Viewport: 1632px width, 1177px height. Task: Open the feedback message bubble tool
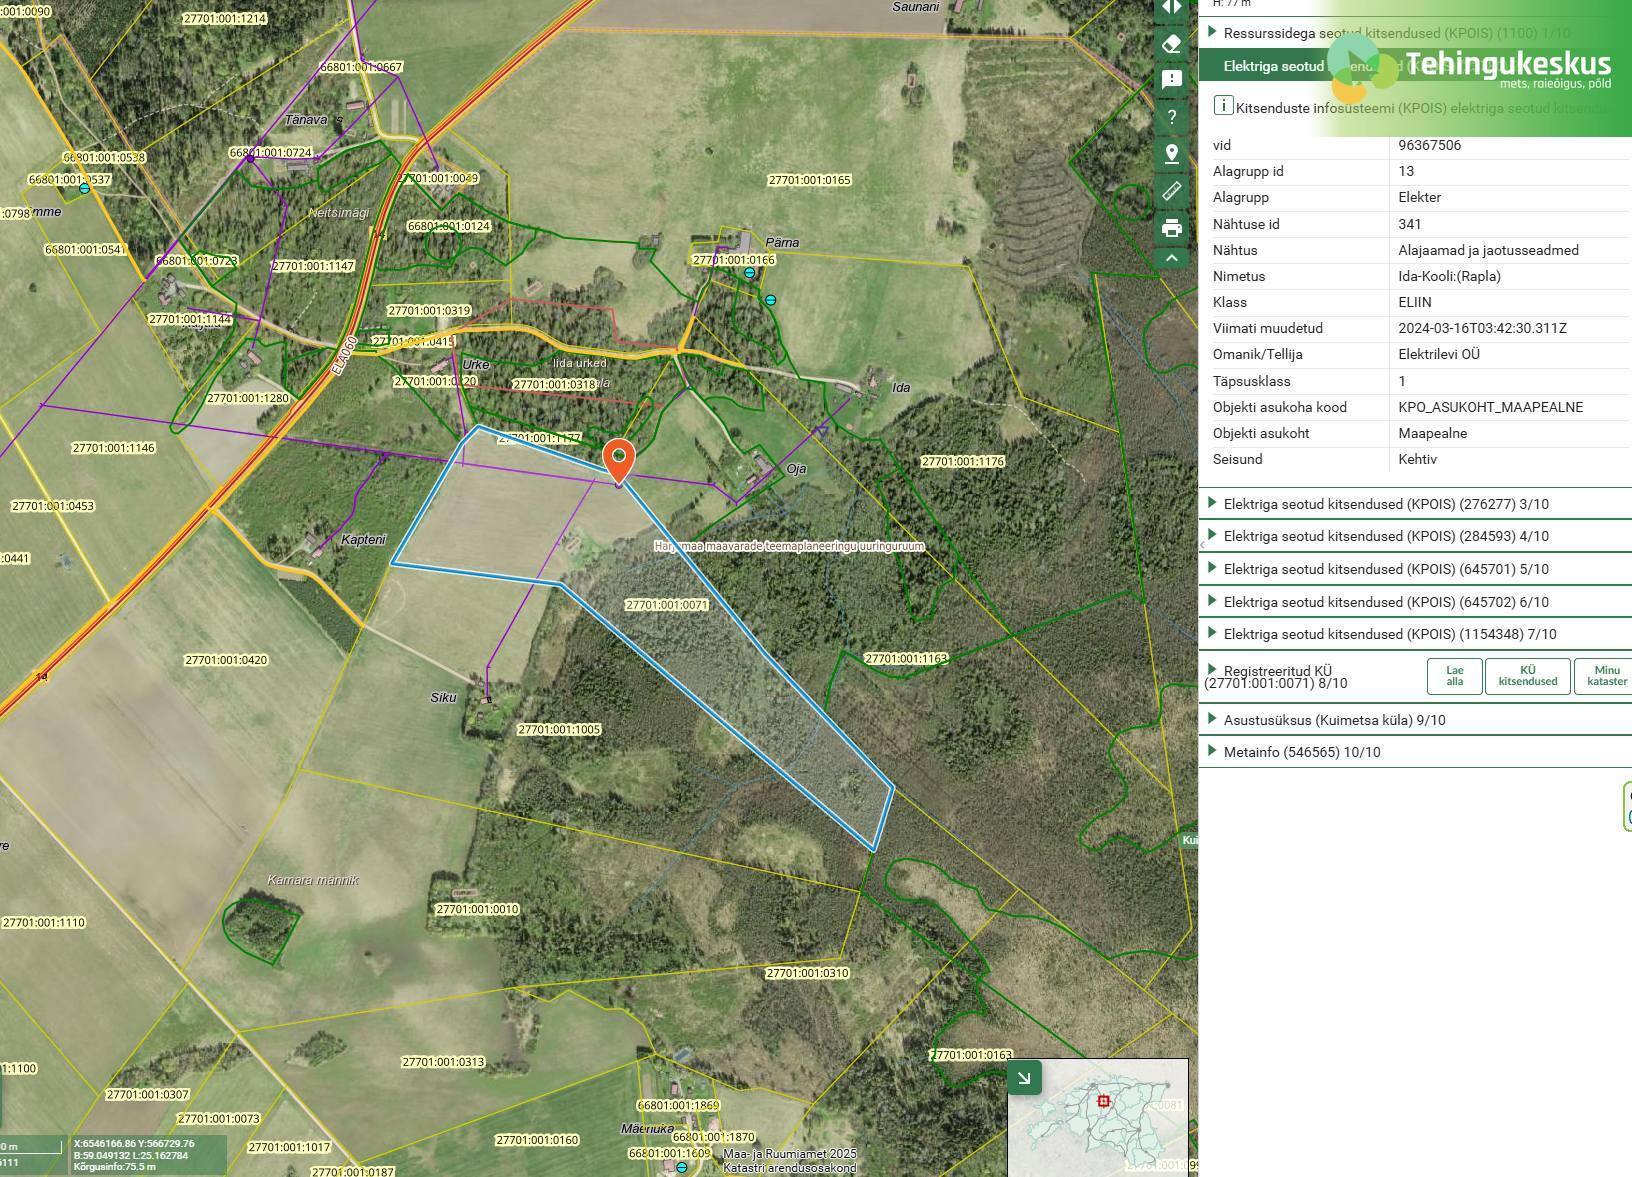point(1172,80)
